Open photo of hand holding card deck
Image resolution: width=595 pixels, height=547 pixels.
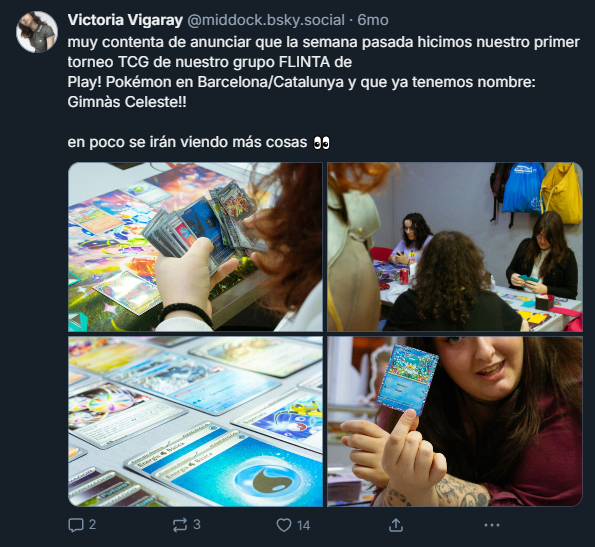195,247
